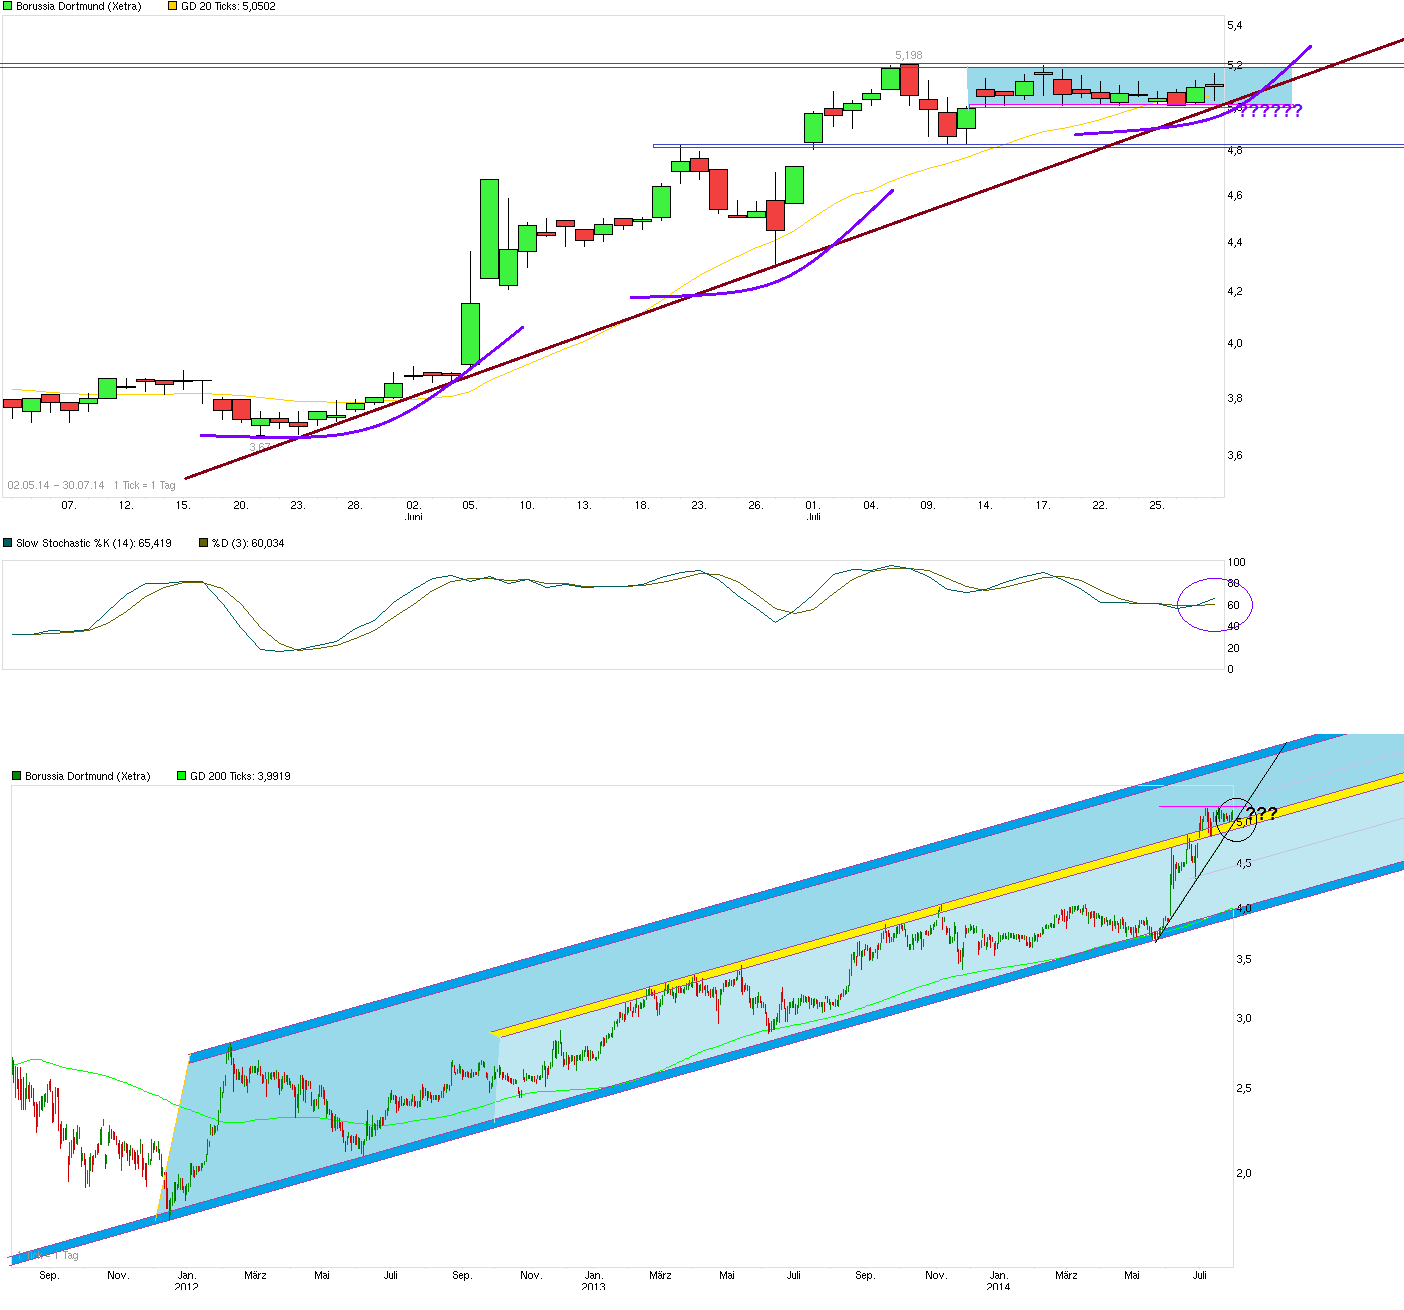The image size is (1404, 1310).
Task: Click the '3,8' price axis label
Action: [x=1234, y=398]
